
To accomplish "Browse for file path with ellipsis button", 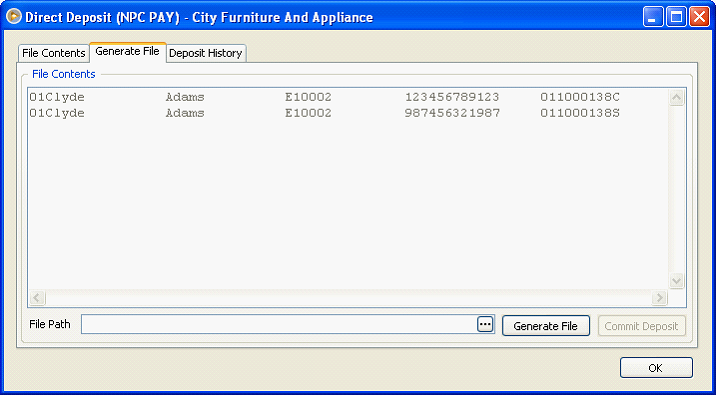I will point(485,324).
